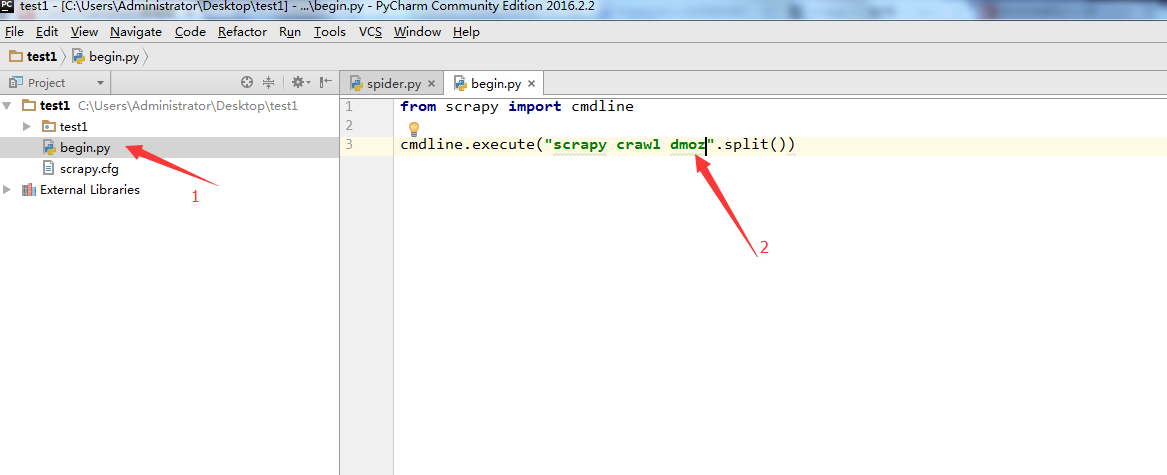This screenshot has width=1167, height=475.
Task: Click the External Libraries bookshelf icon
Action: coord(29,190)
